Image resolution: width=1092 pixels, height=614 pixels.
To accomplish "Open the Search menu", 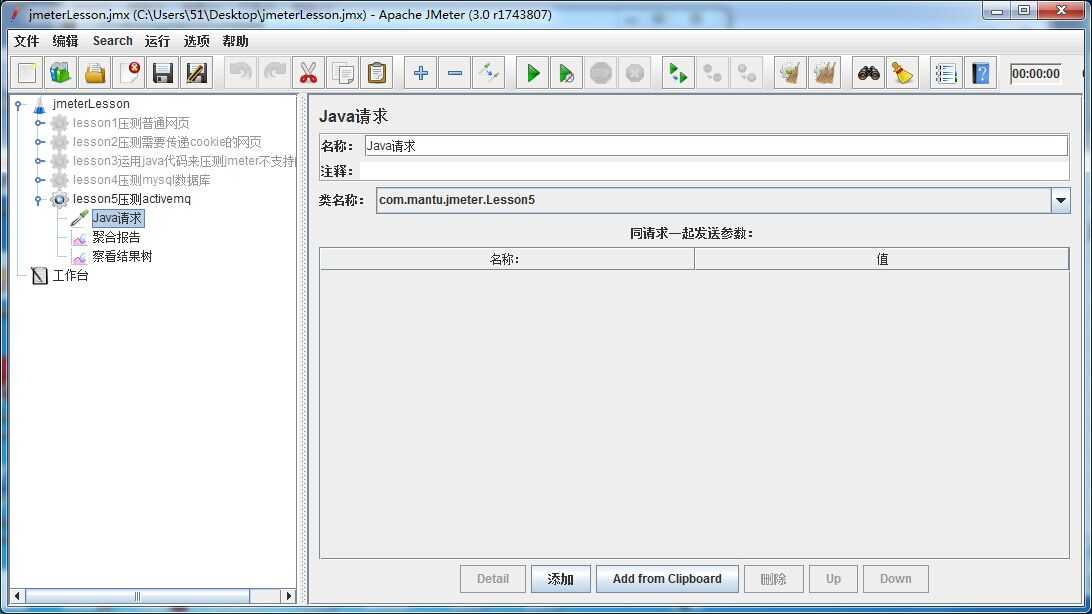I will coord(112,41).
